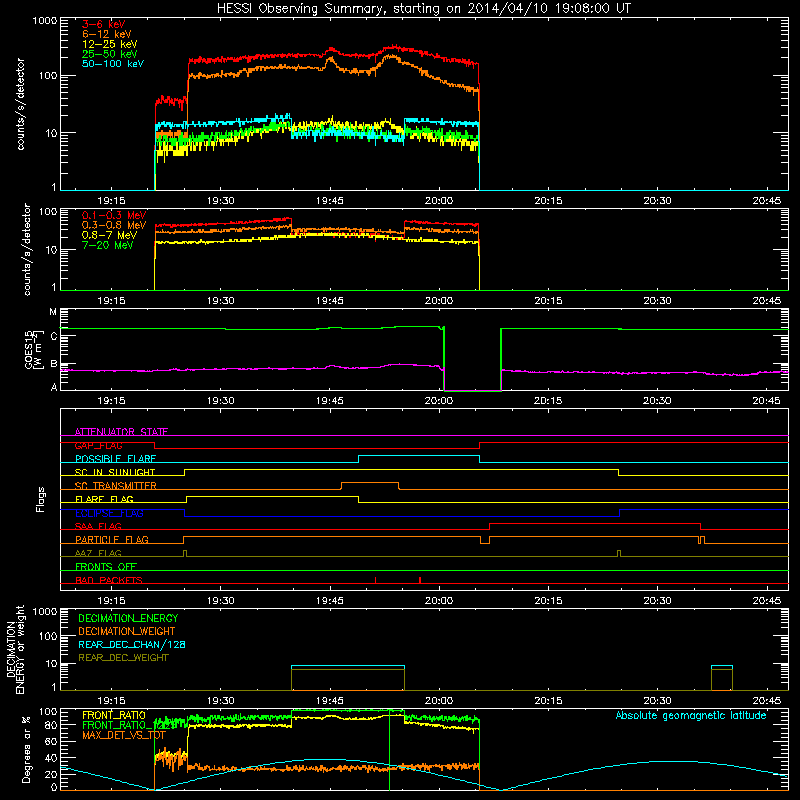Click the FRONT_RATIO legend label
This screenshot has width=800, height=800.
pyautogui.click(x=114, y=715)
